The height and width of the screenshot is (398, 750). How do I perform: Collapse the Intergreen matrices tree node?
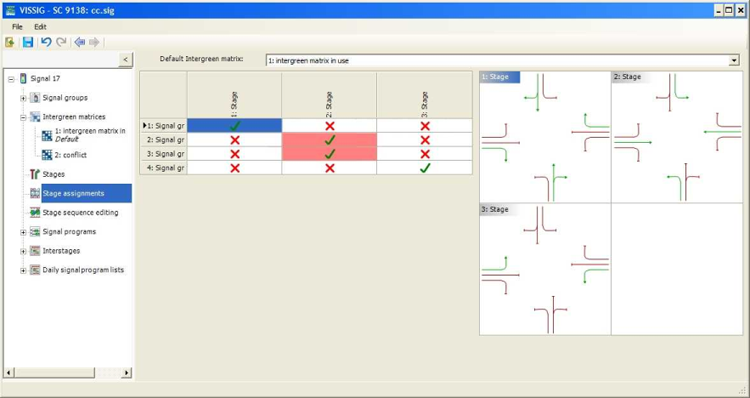23,117
